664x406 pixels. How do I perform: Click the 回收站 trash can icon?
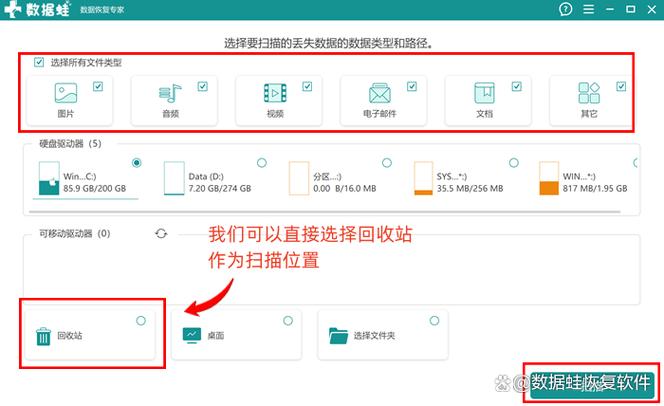tap(43, 337)
